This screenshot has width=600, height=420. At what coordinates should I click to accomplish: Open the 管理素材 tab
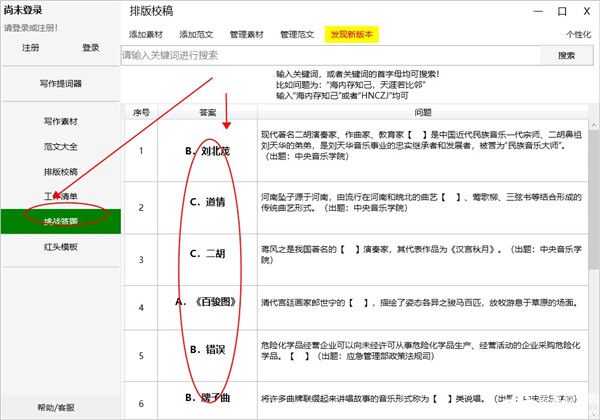point(247,34)
